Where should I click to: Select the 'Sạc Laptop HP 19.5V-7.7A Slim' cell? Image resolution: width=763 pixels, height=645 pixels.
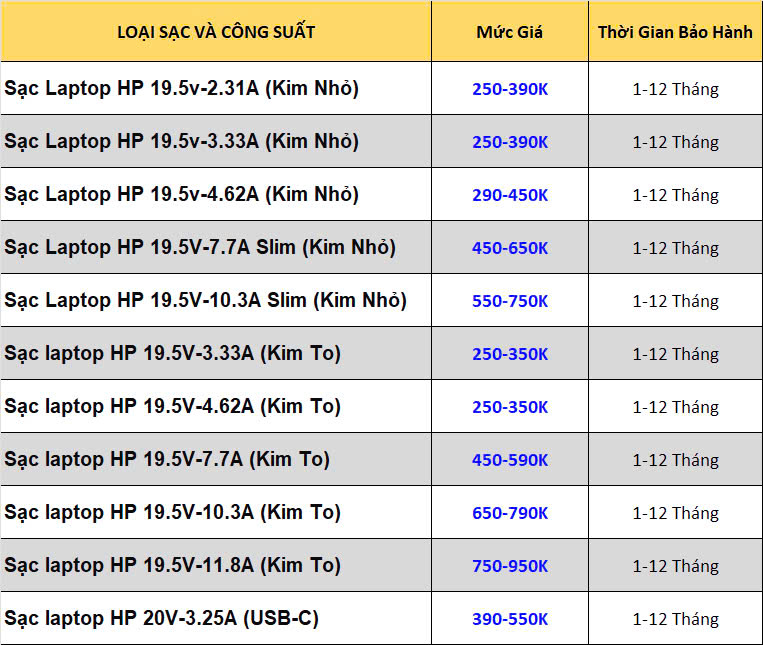216,248
